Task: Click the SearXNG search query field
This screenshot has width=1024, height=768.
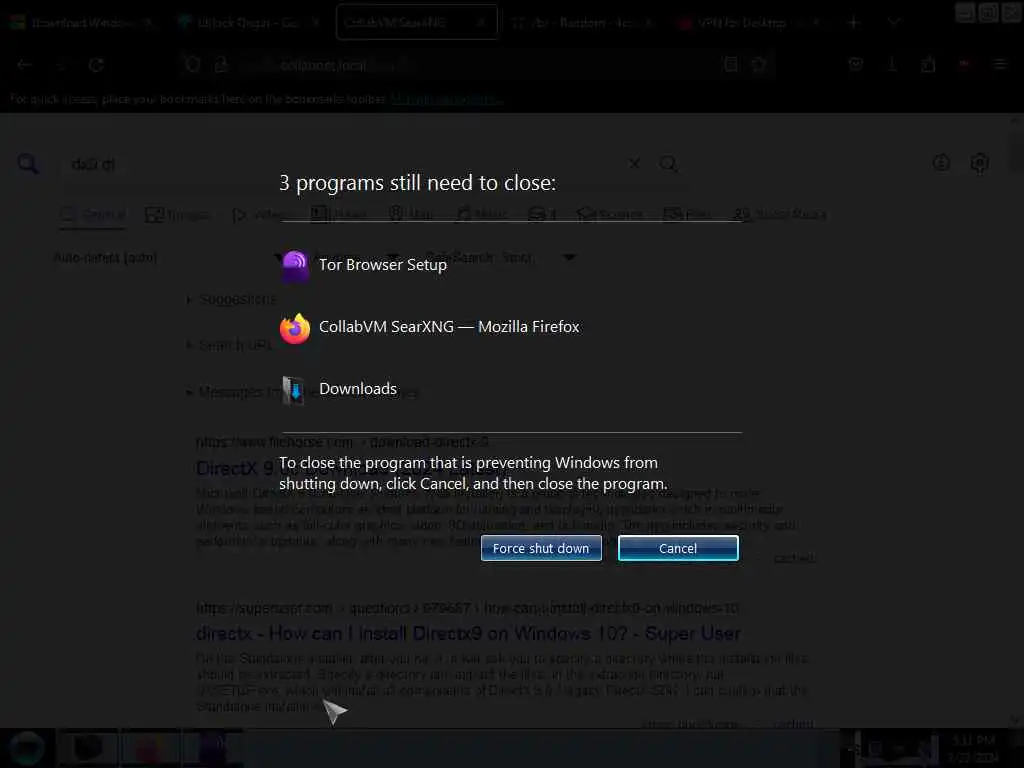Action: point(343,164)
